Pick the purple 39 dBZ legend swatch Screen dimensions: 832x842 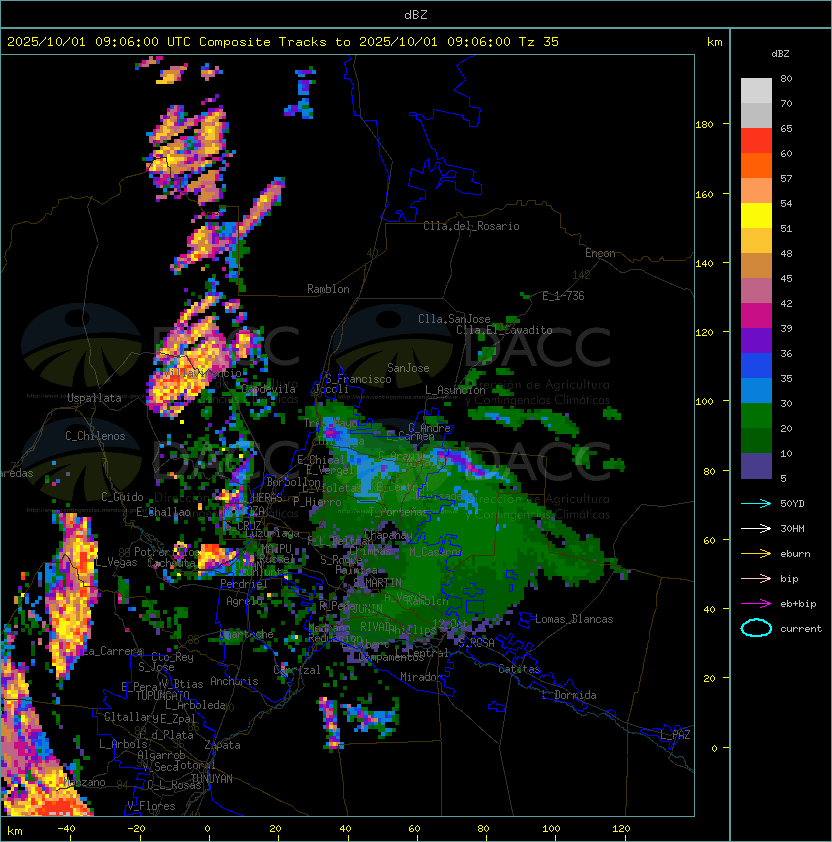point(756,340)
